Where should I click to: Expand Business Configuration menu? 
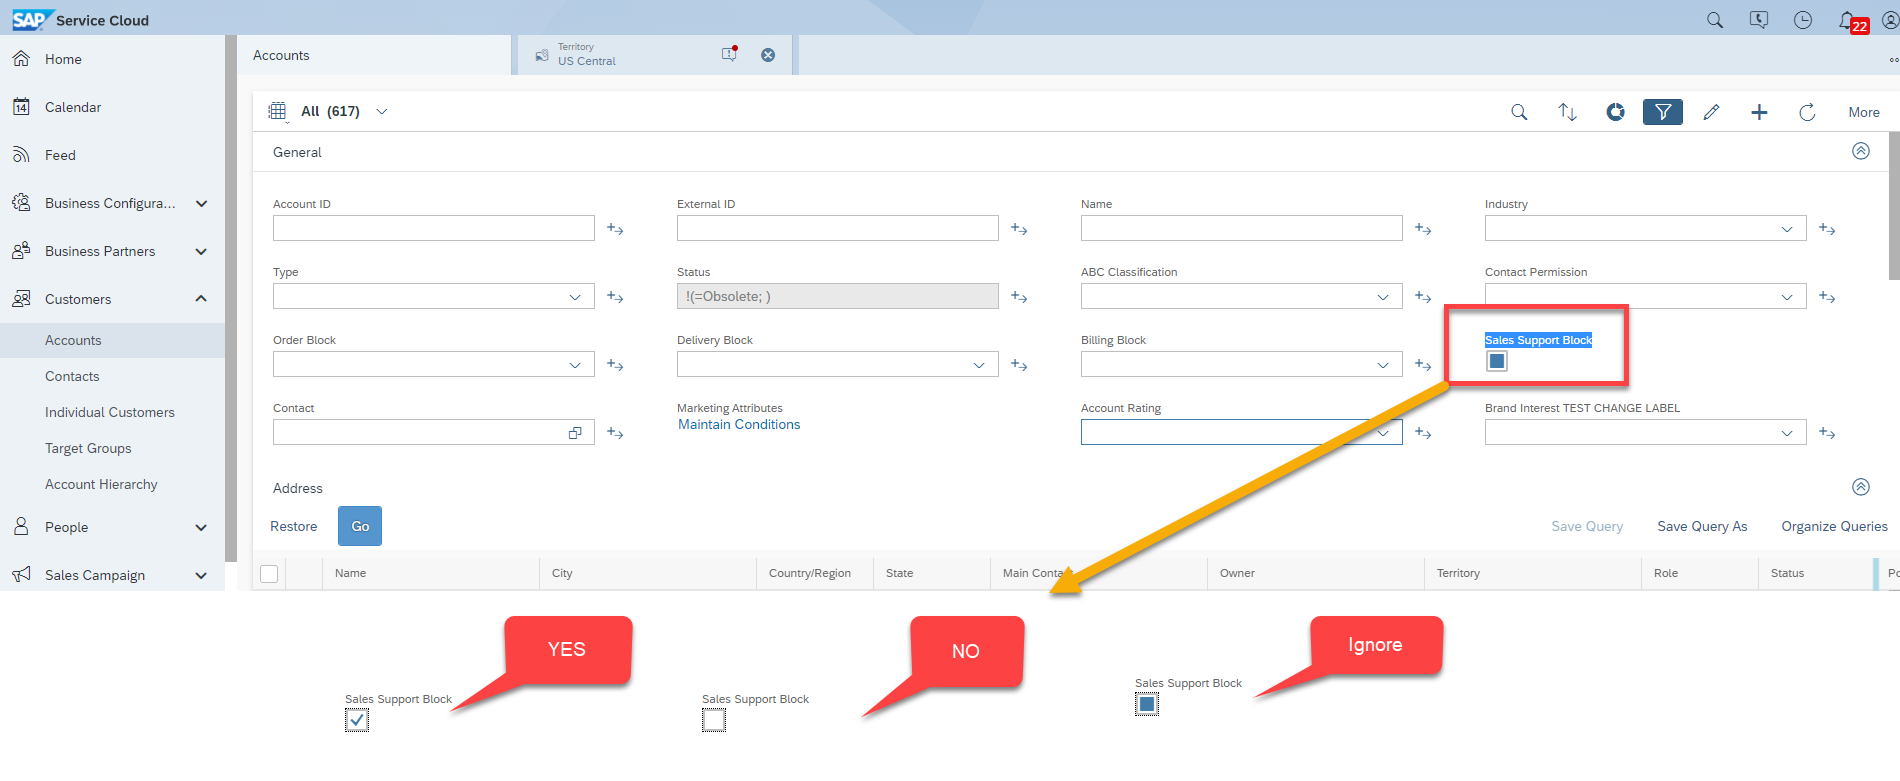(x=201, y=203)
